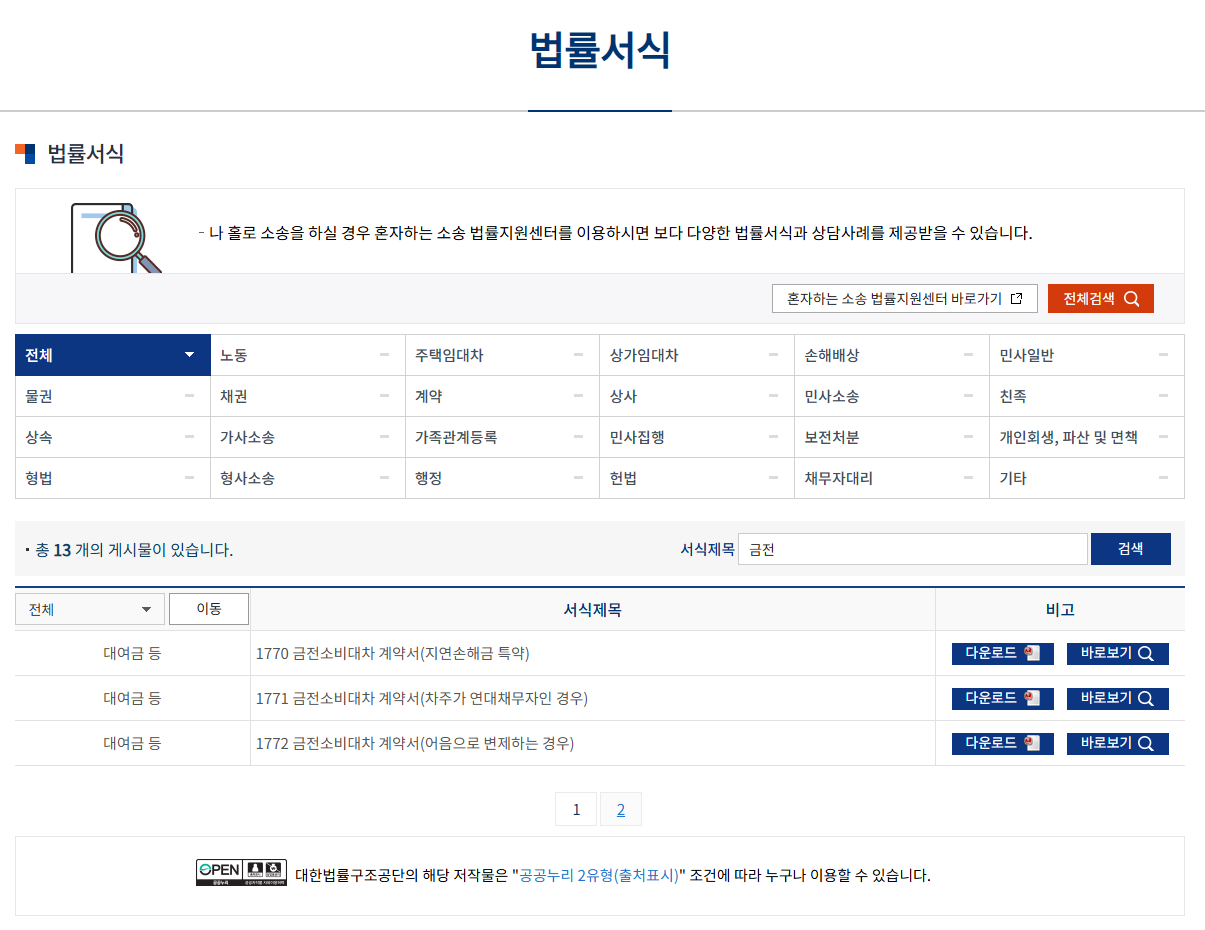
Task: Go to results page 2
Action: pyautogui.click(x=621, y=809)
